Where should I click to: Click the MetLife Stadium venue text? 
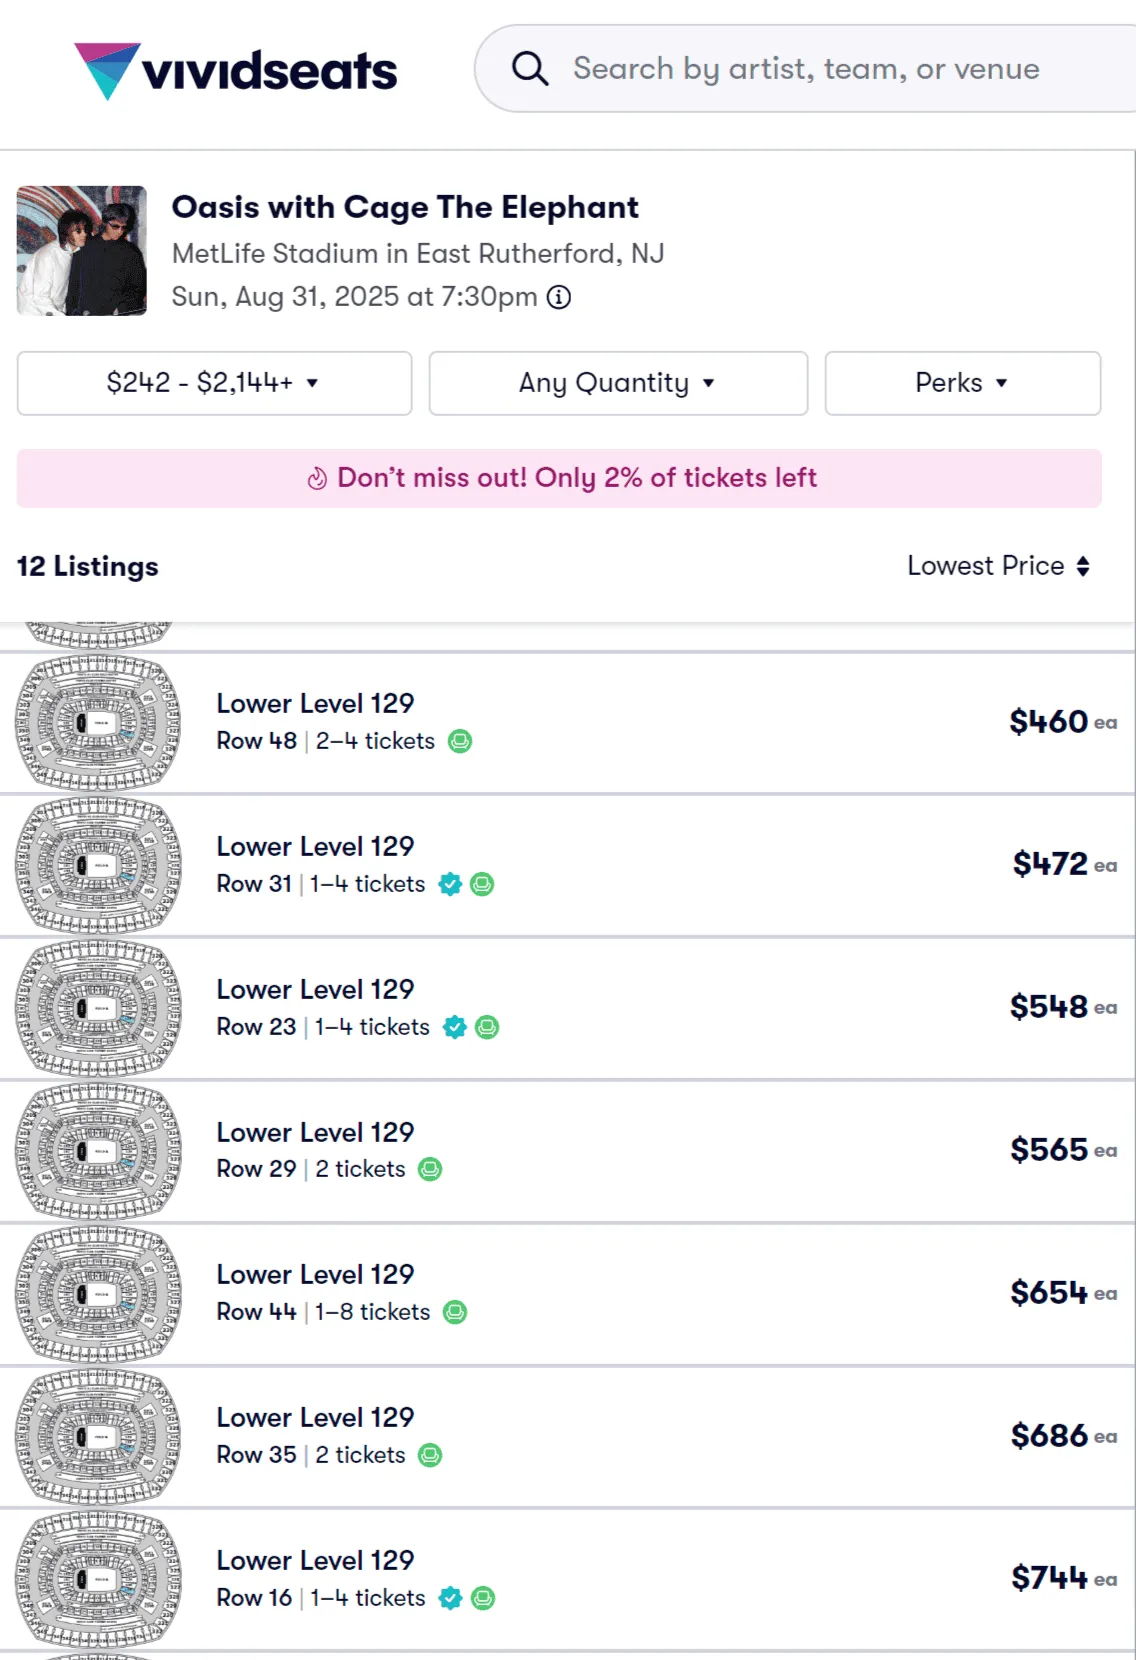[x=421, y=254]
